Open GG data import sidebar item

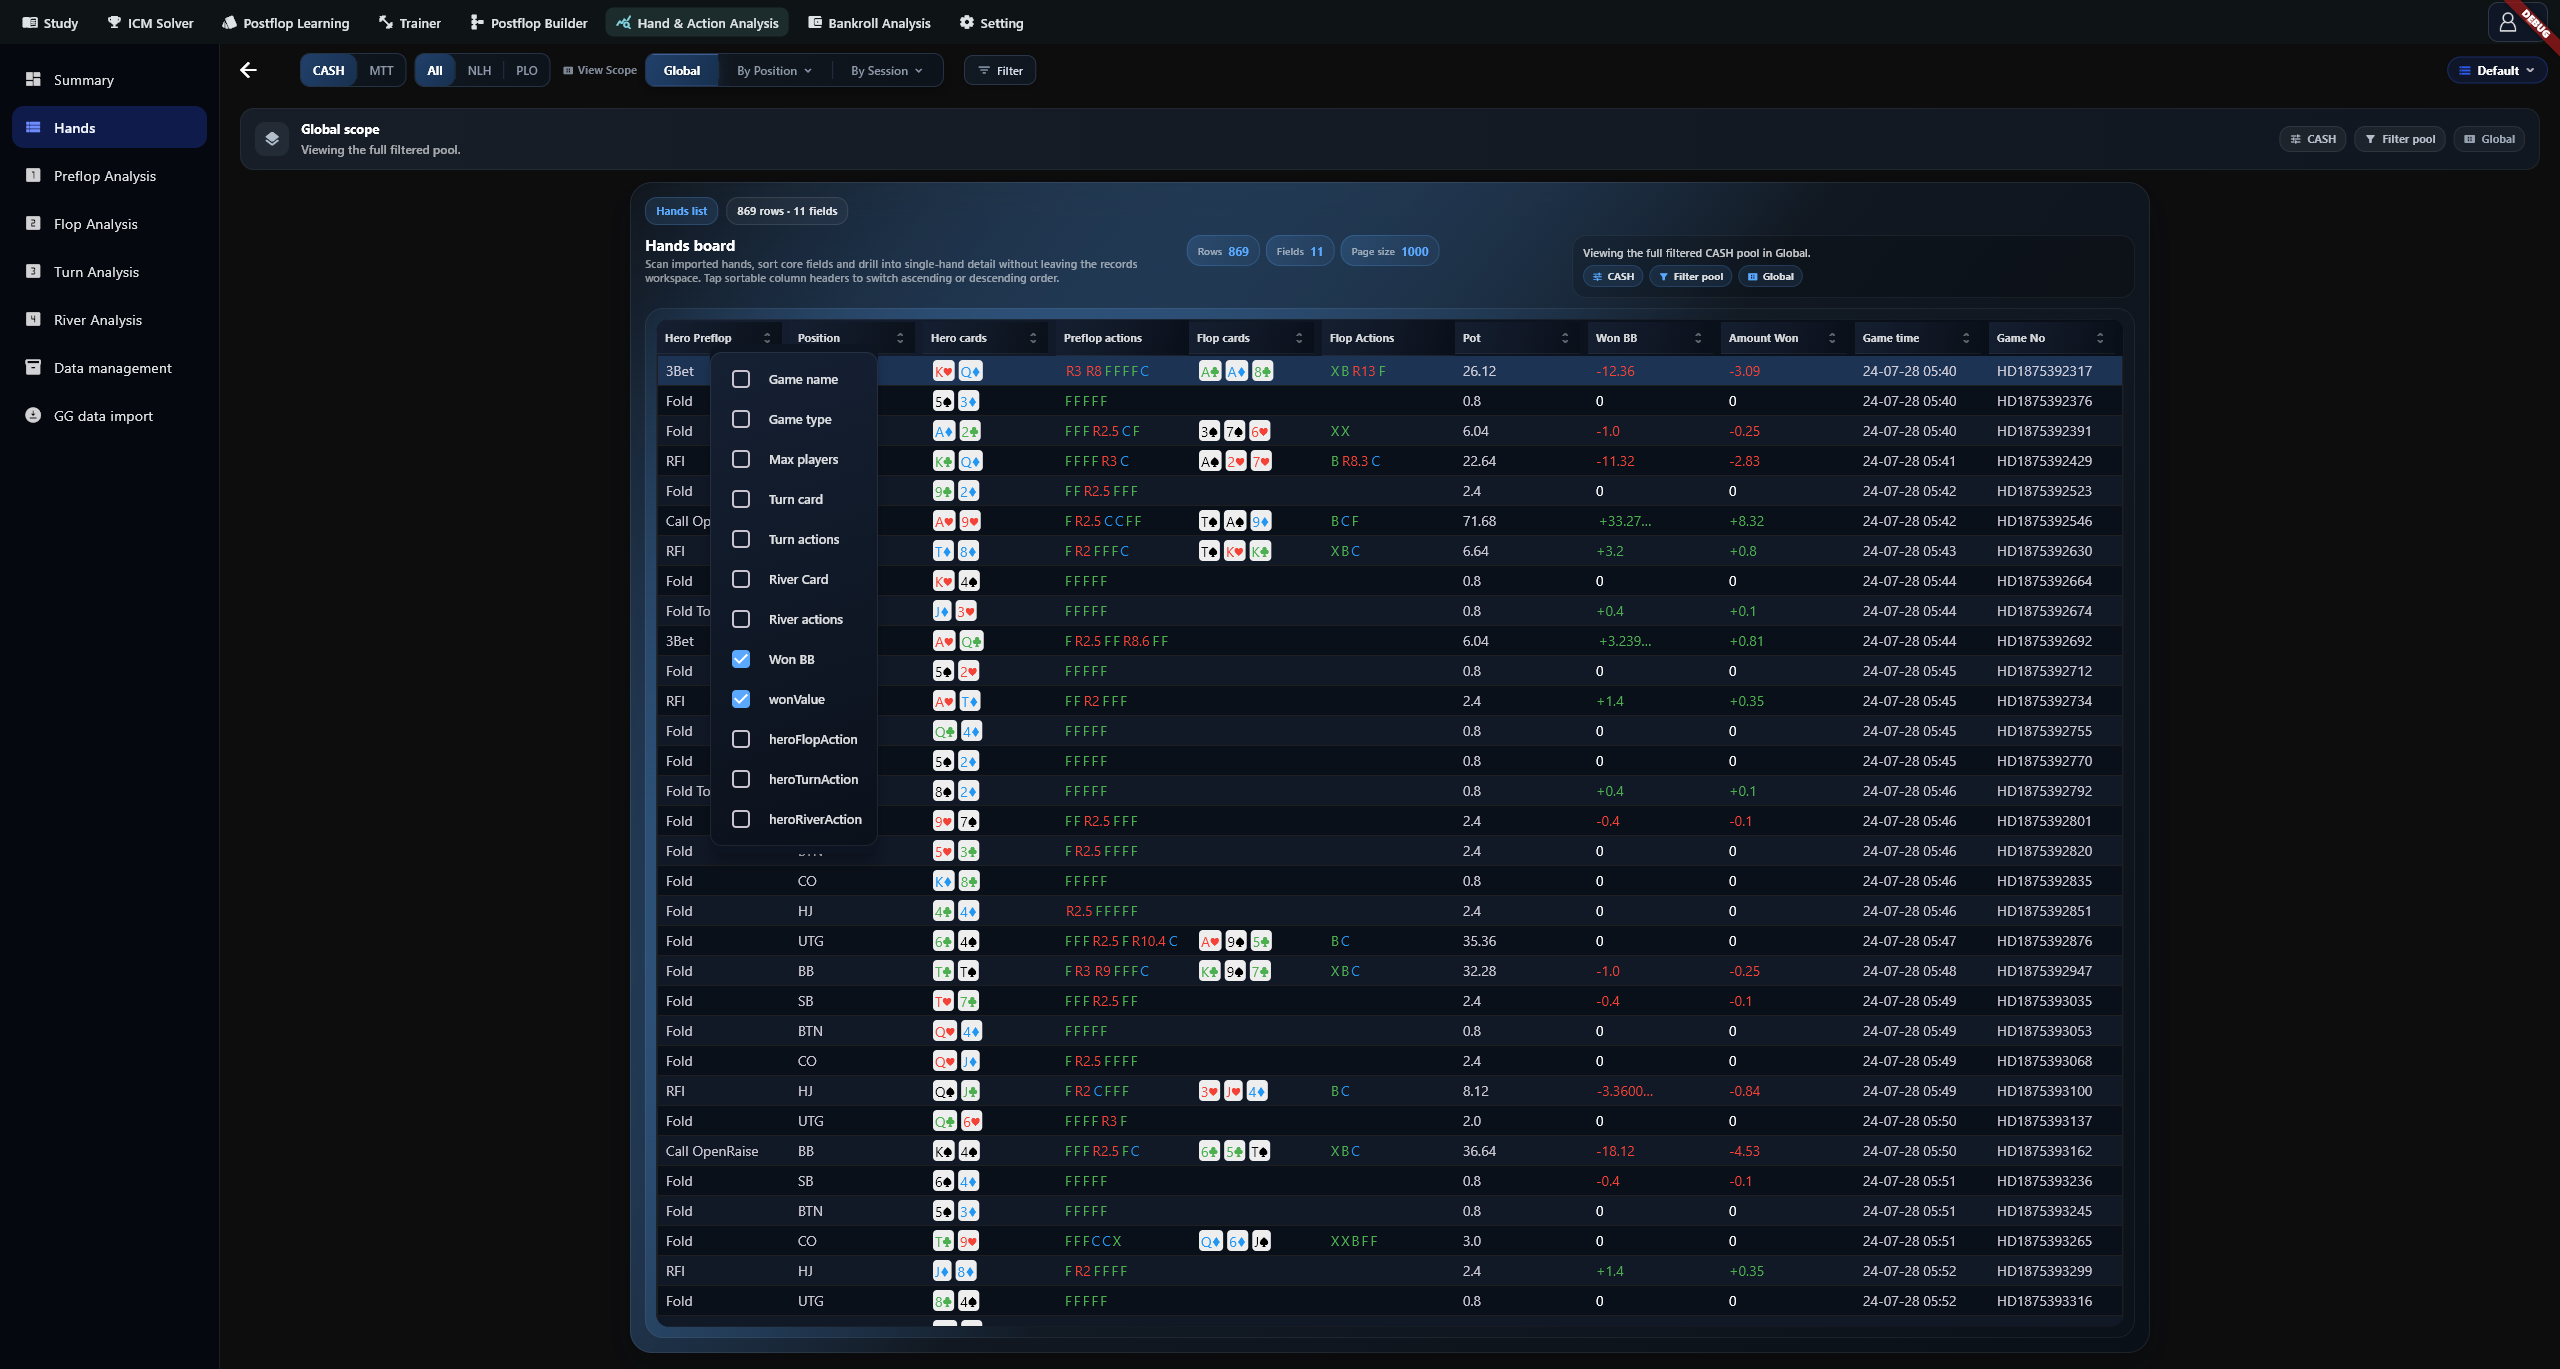pyautogui.click(x=109, y=416)
